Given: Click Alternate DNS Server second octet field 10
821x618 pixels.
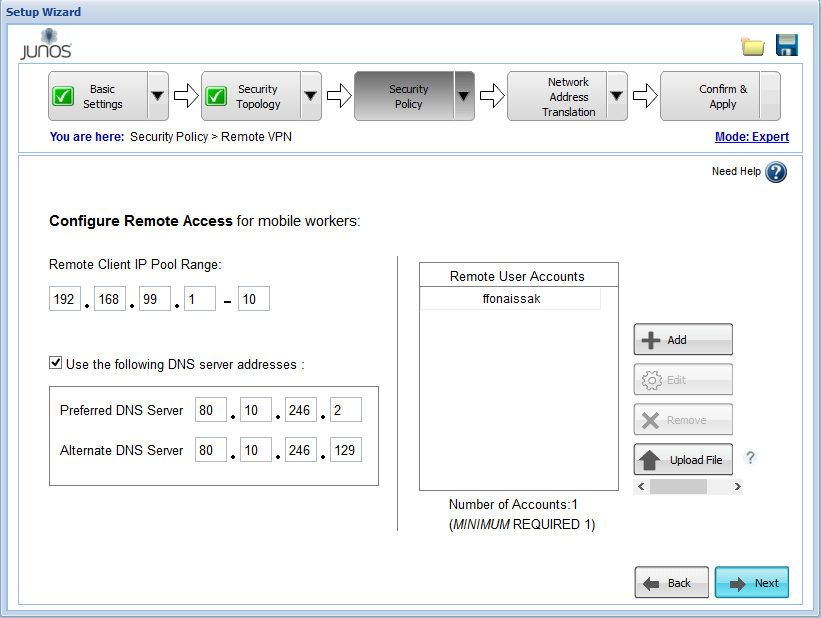Looking at the screenshot, I should [x=256, y=450].
